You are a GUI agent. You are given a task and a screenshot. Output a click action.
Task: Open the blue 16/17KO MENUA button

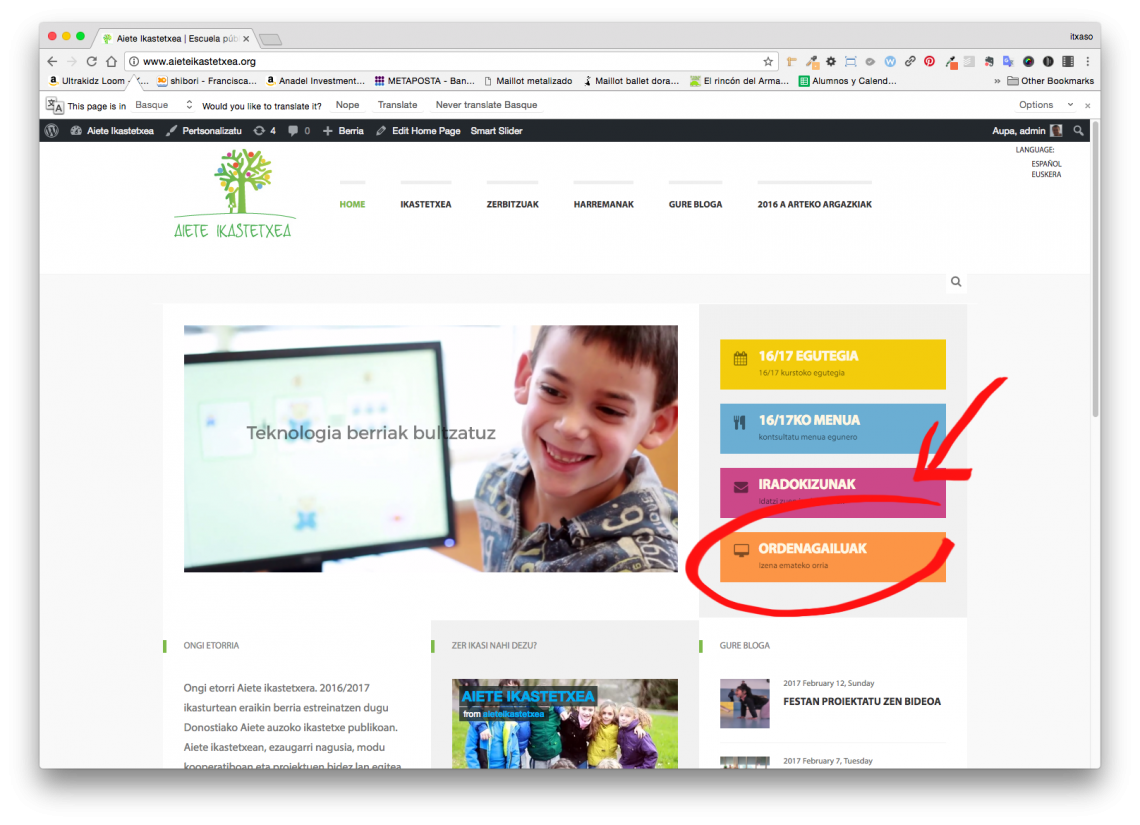[832, 428]
